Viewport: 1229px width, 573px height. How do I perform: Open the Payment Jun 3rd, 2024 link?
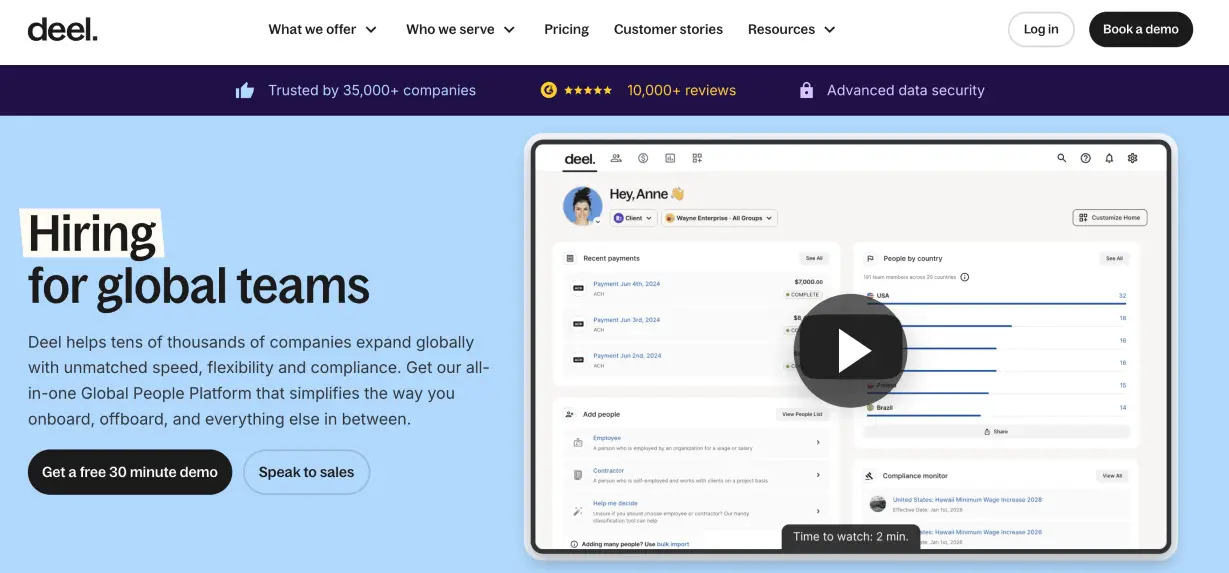[626, 320]
